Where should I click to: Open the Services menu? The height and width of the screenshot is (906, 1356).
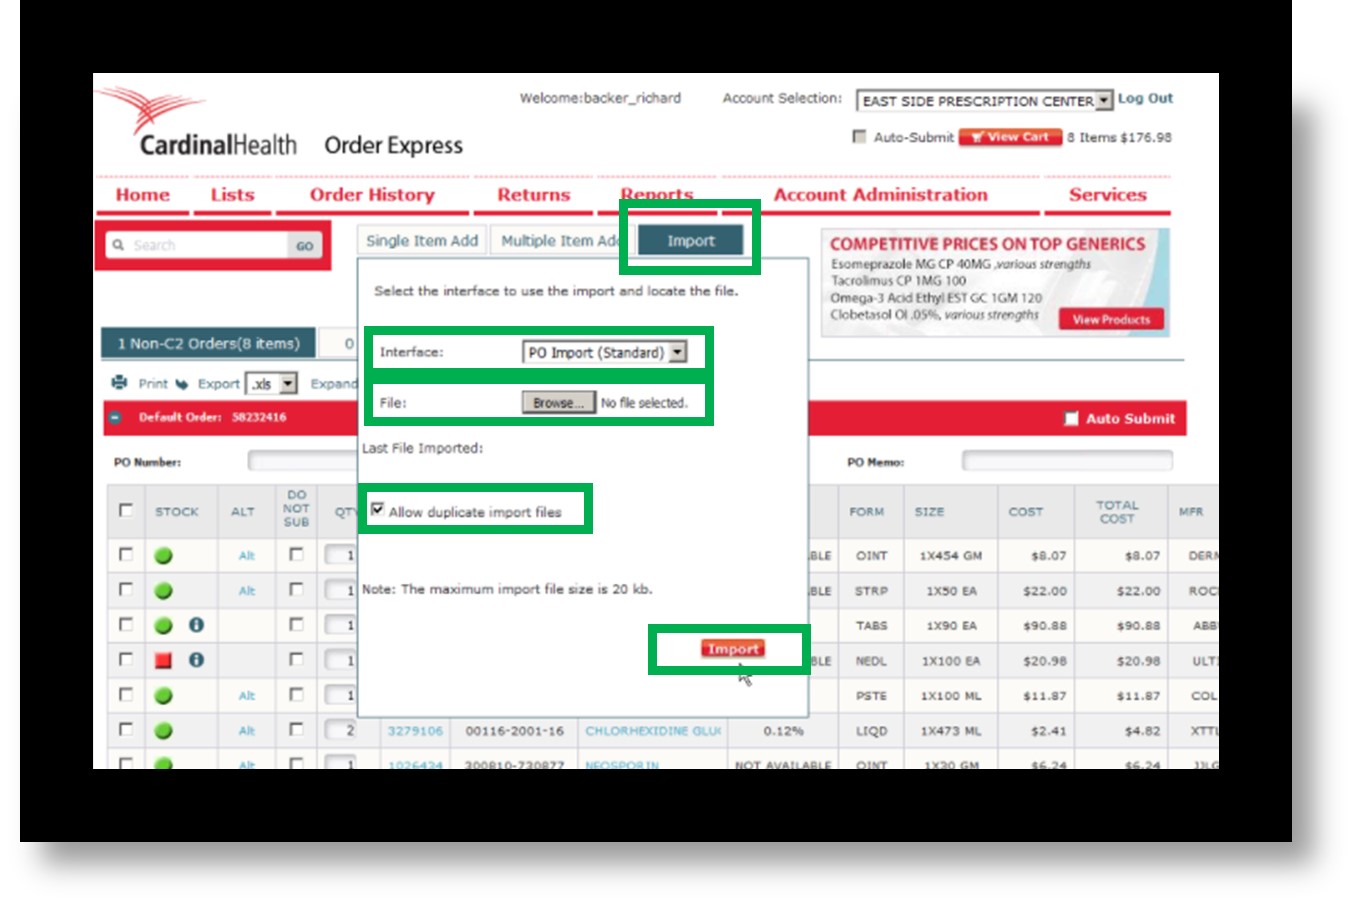point(1107,195)
